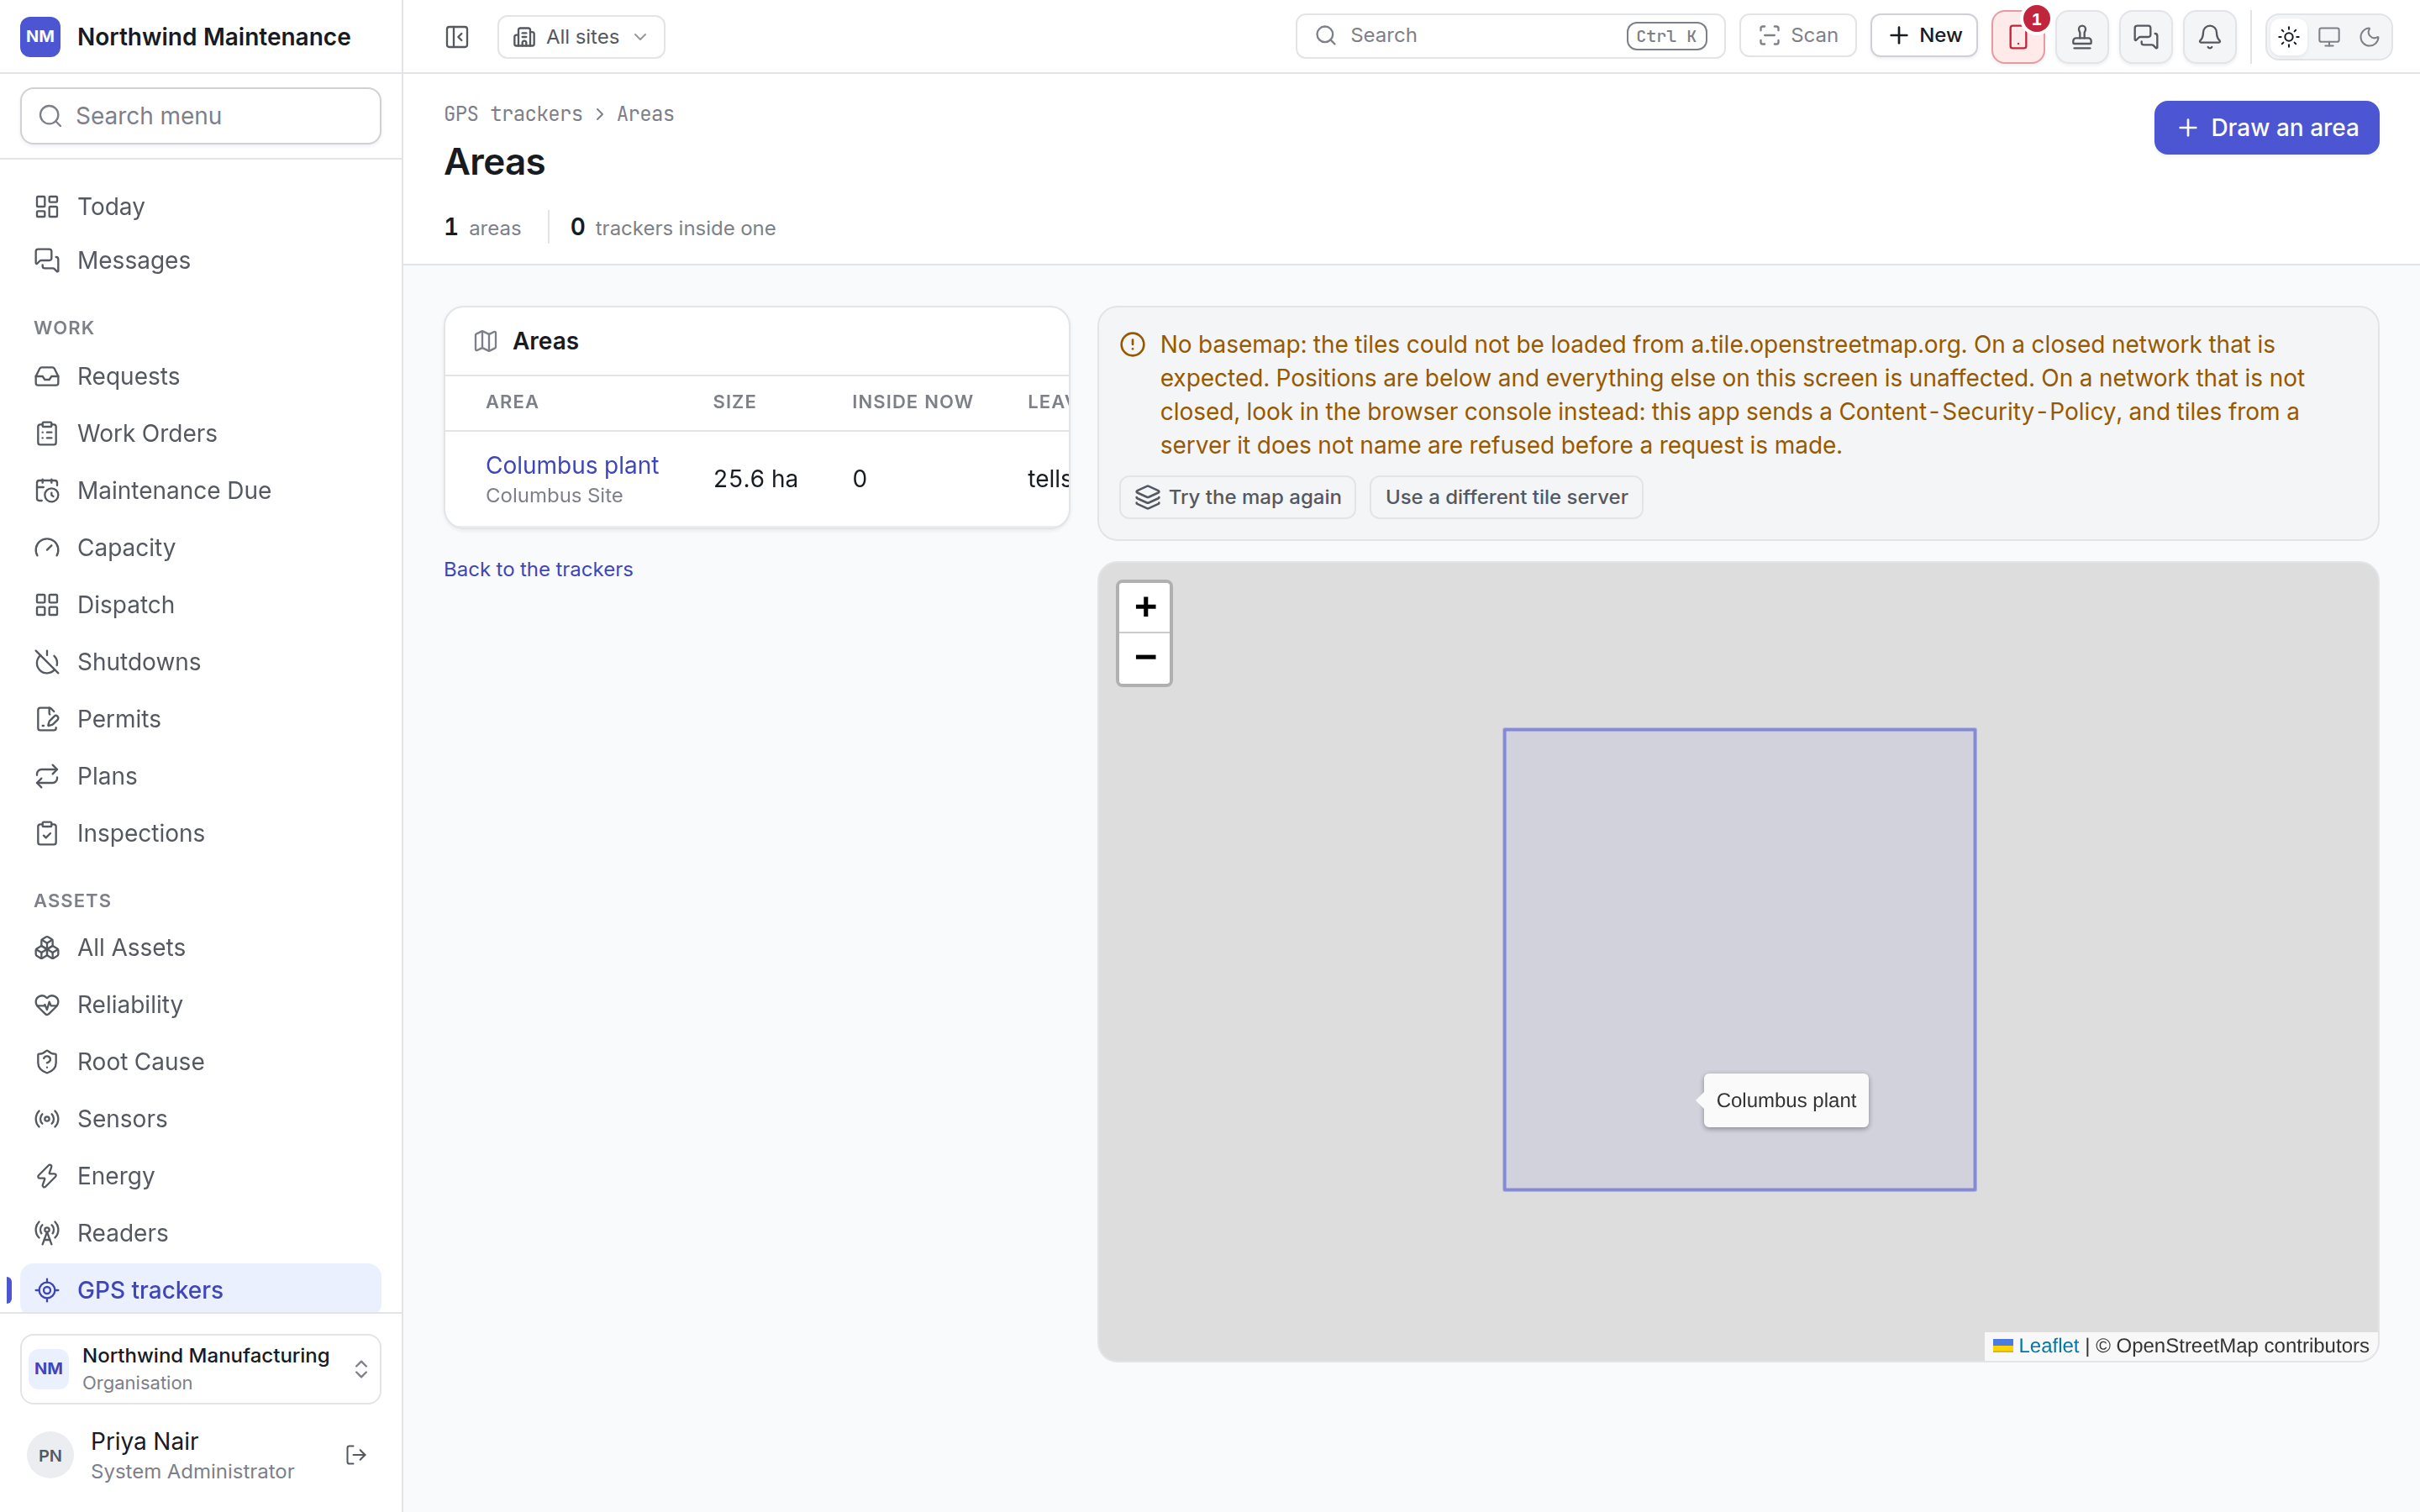This screenshot has width=2420, height=1512.
Task: Collapse the sidebar panel icon
Action: [457, 37]
